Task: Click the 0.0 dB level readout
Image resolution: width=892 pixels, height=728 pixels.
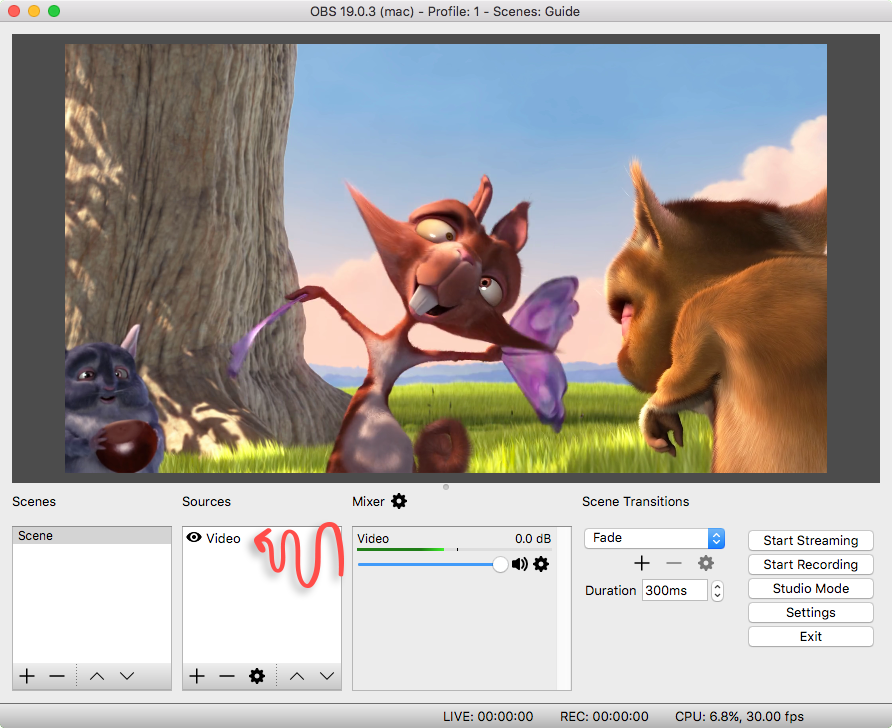Action: (x=533, y=539)
